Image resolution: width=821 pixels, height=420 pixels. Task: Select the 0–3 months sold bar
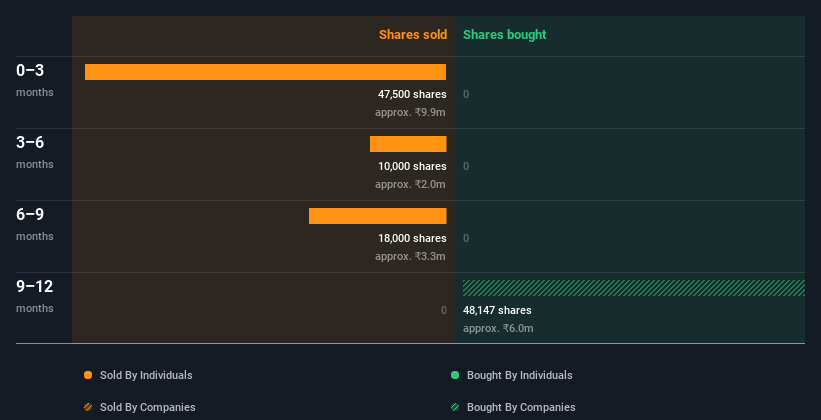tap(265, 72)
